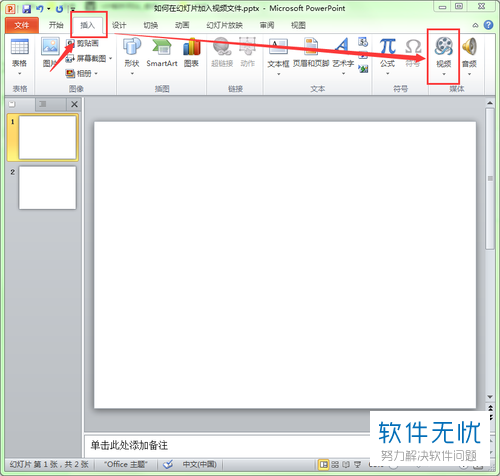The width and height of the screenshot is (500, 476).
Task: Click the 图表 chart icon
Action: pyautogui.click(x=191, y=47)
